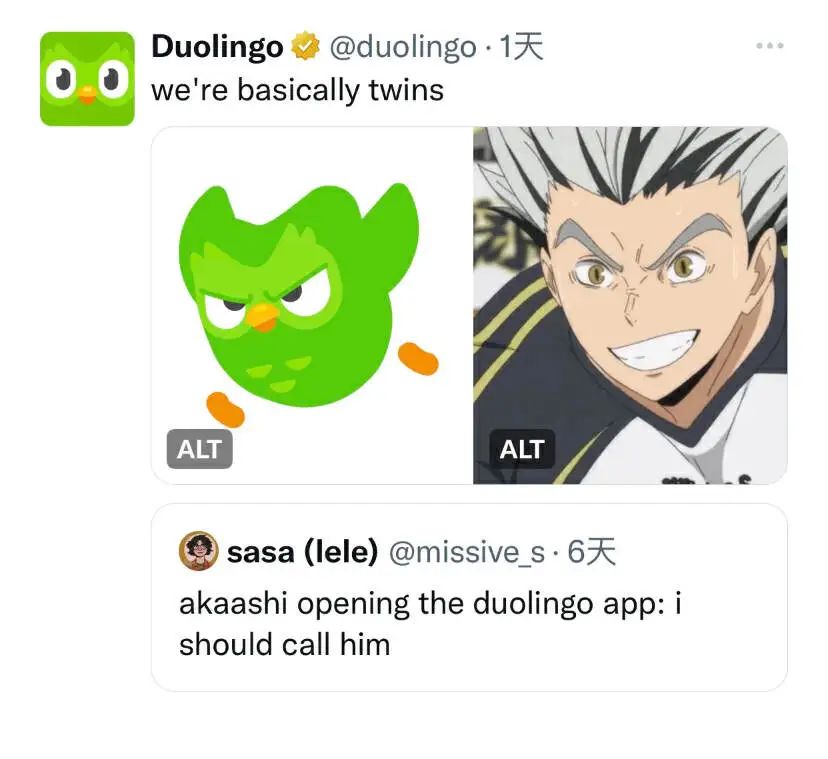Click the 'we're basically twins' tweet text
The width and height of the screenshot is (828, 759).
[x=297, y=89]
